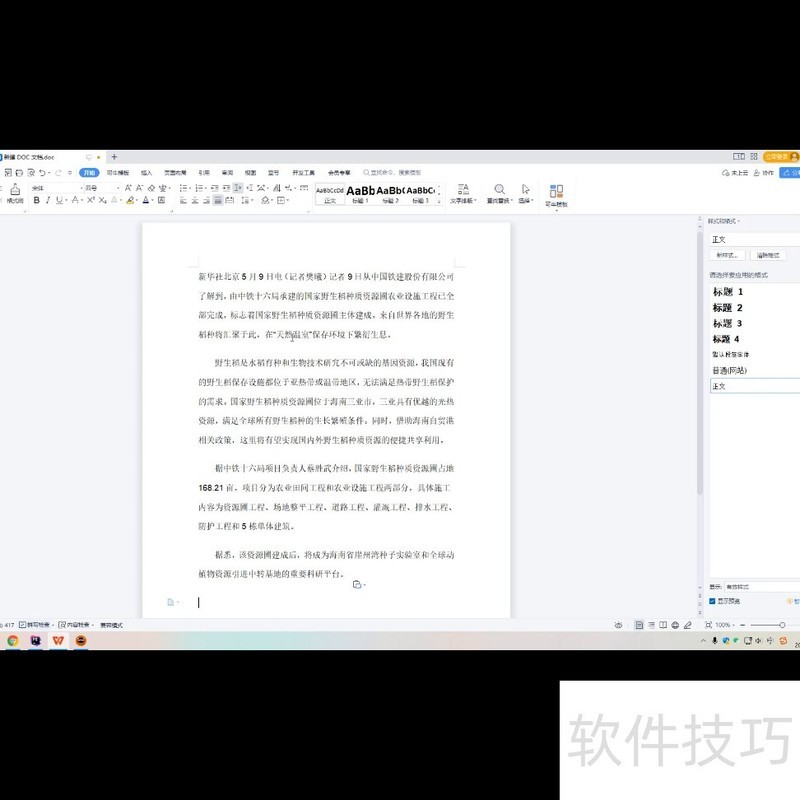This screenshot has width=800, height=800.
Task: Open the 显示 styles filter dropdown
Action: click(762, 587)
